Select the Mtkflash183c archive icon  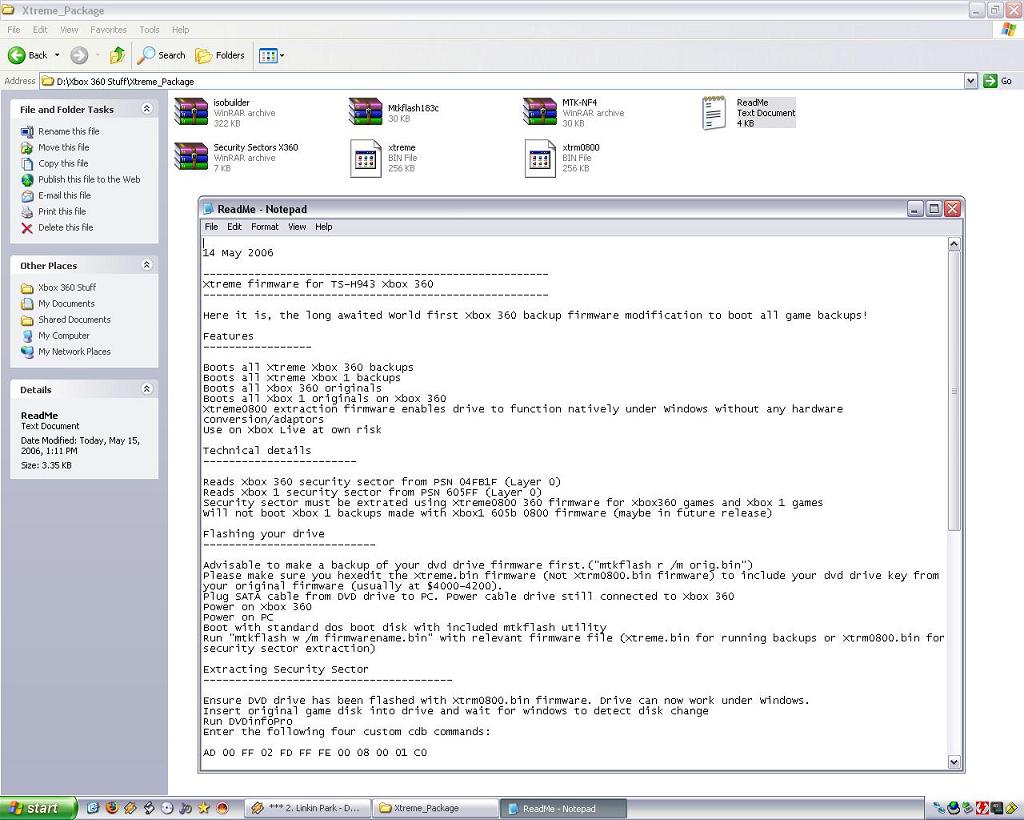click(x=366, y=112)
